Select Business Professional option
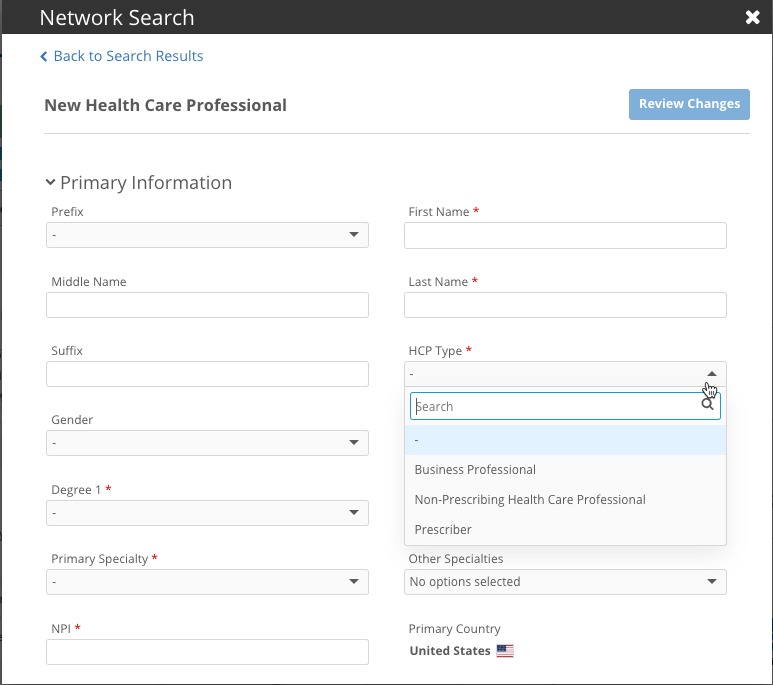 (x=475, y=470)
